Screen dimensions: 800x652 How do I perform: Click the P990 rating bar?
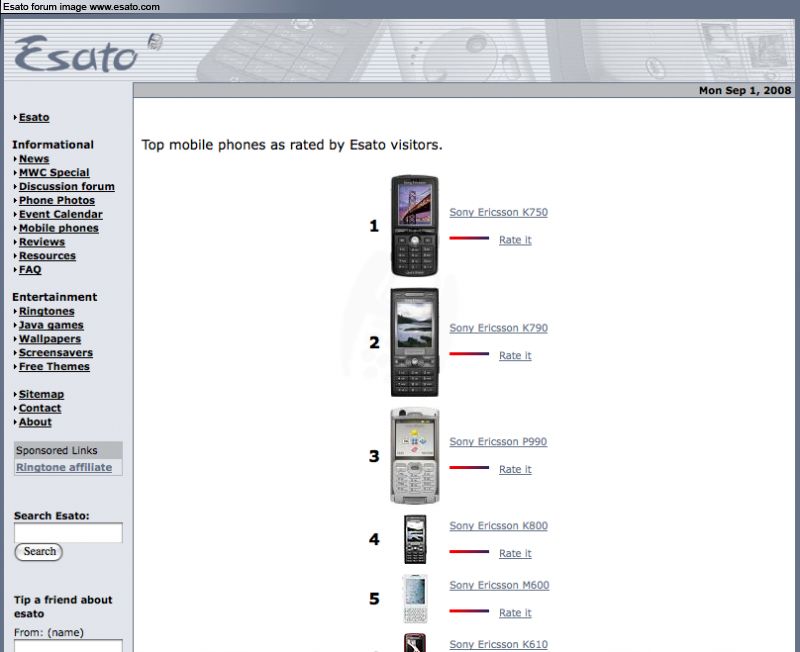click(469, 467)
